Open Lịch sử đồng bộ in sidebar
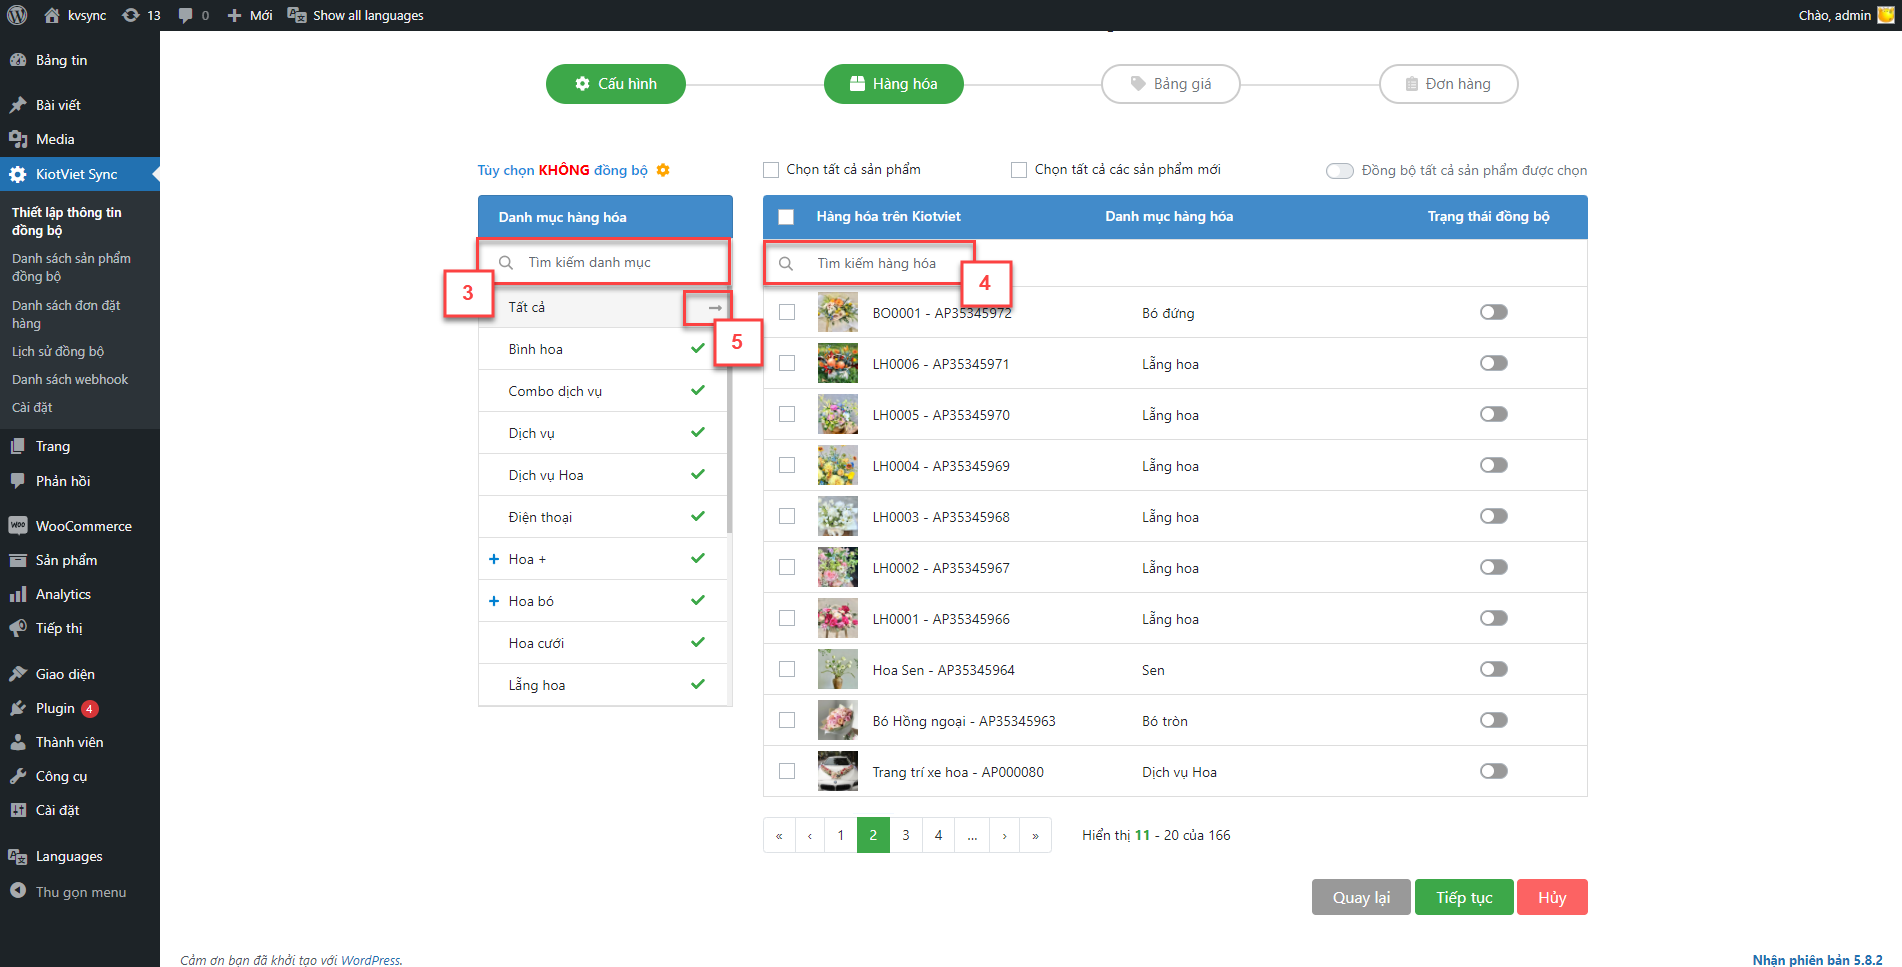This screenshot has height=967, width=1902. (x=58, y=351)
